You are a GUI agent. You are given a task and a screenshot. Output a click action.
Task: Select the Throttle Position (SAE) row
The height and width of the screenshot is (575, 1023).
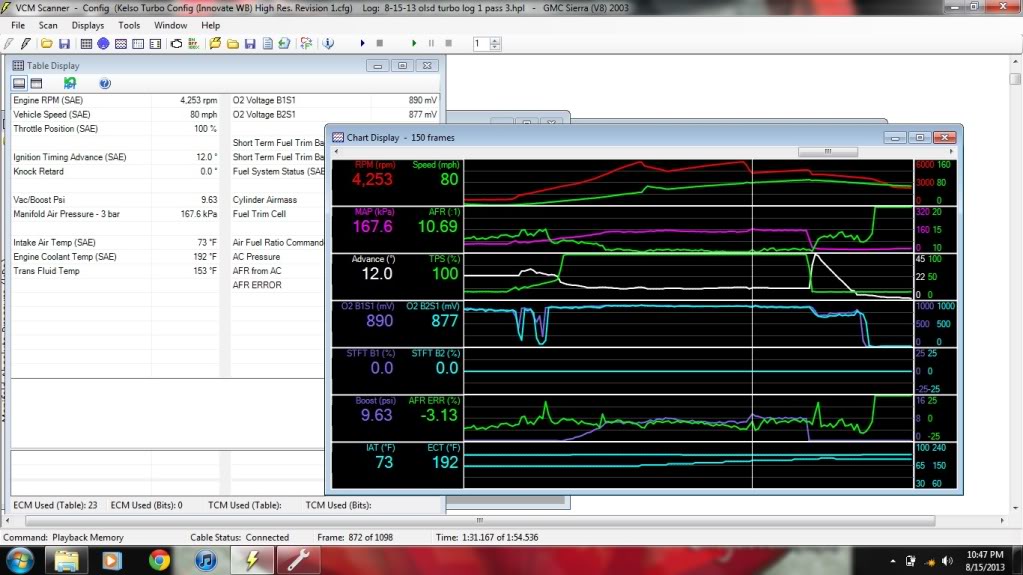(x=115, y=129)
